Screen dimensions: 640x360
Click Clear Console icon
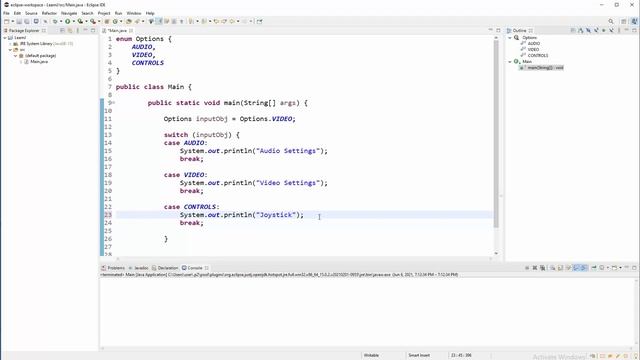click(x=553, y=268)
